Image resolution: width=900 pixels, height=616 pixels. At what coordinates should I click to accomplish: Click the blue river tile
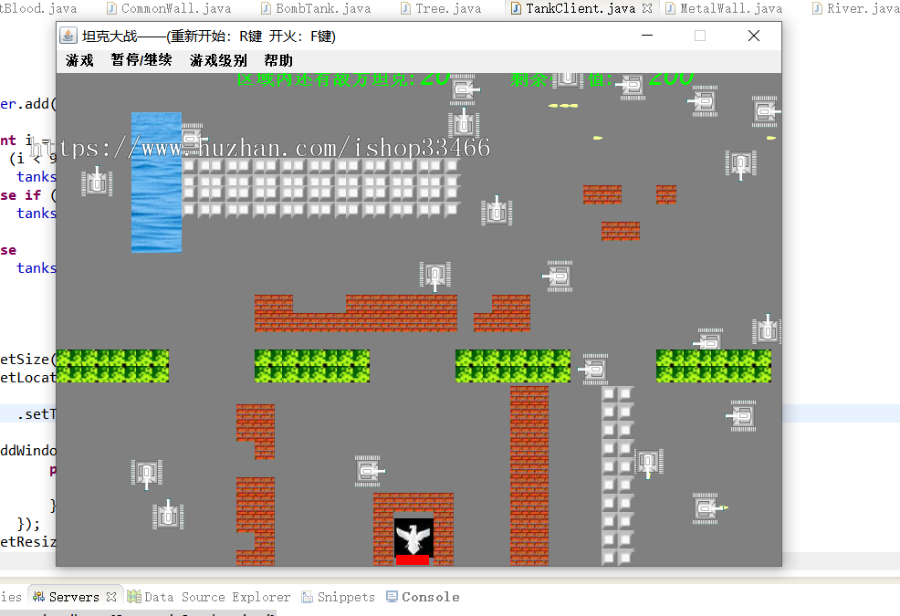point(156,182)
